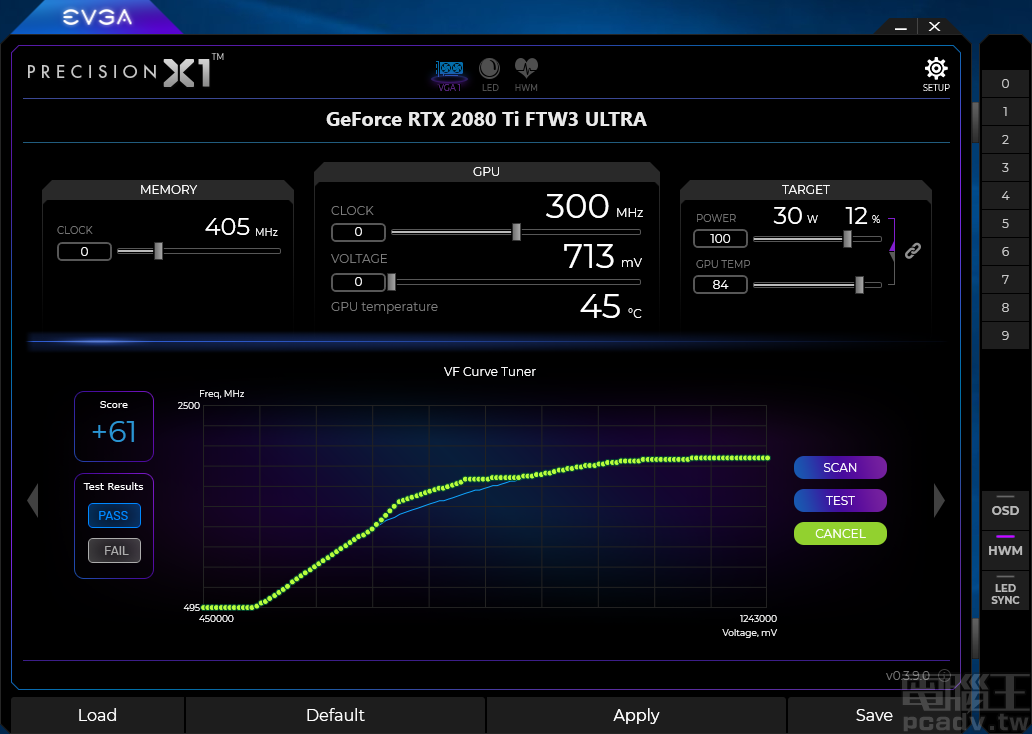The image size is (1032, 734).
Task: Click the GPU TEMP target slider handle
Action: [859, 284]
